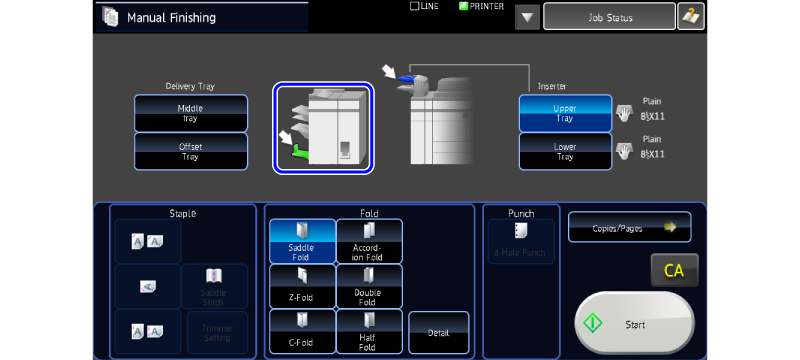
Task: Select the C-Fold option
Action: [303, 331]
